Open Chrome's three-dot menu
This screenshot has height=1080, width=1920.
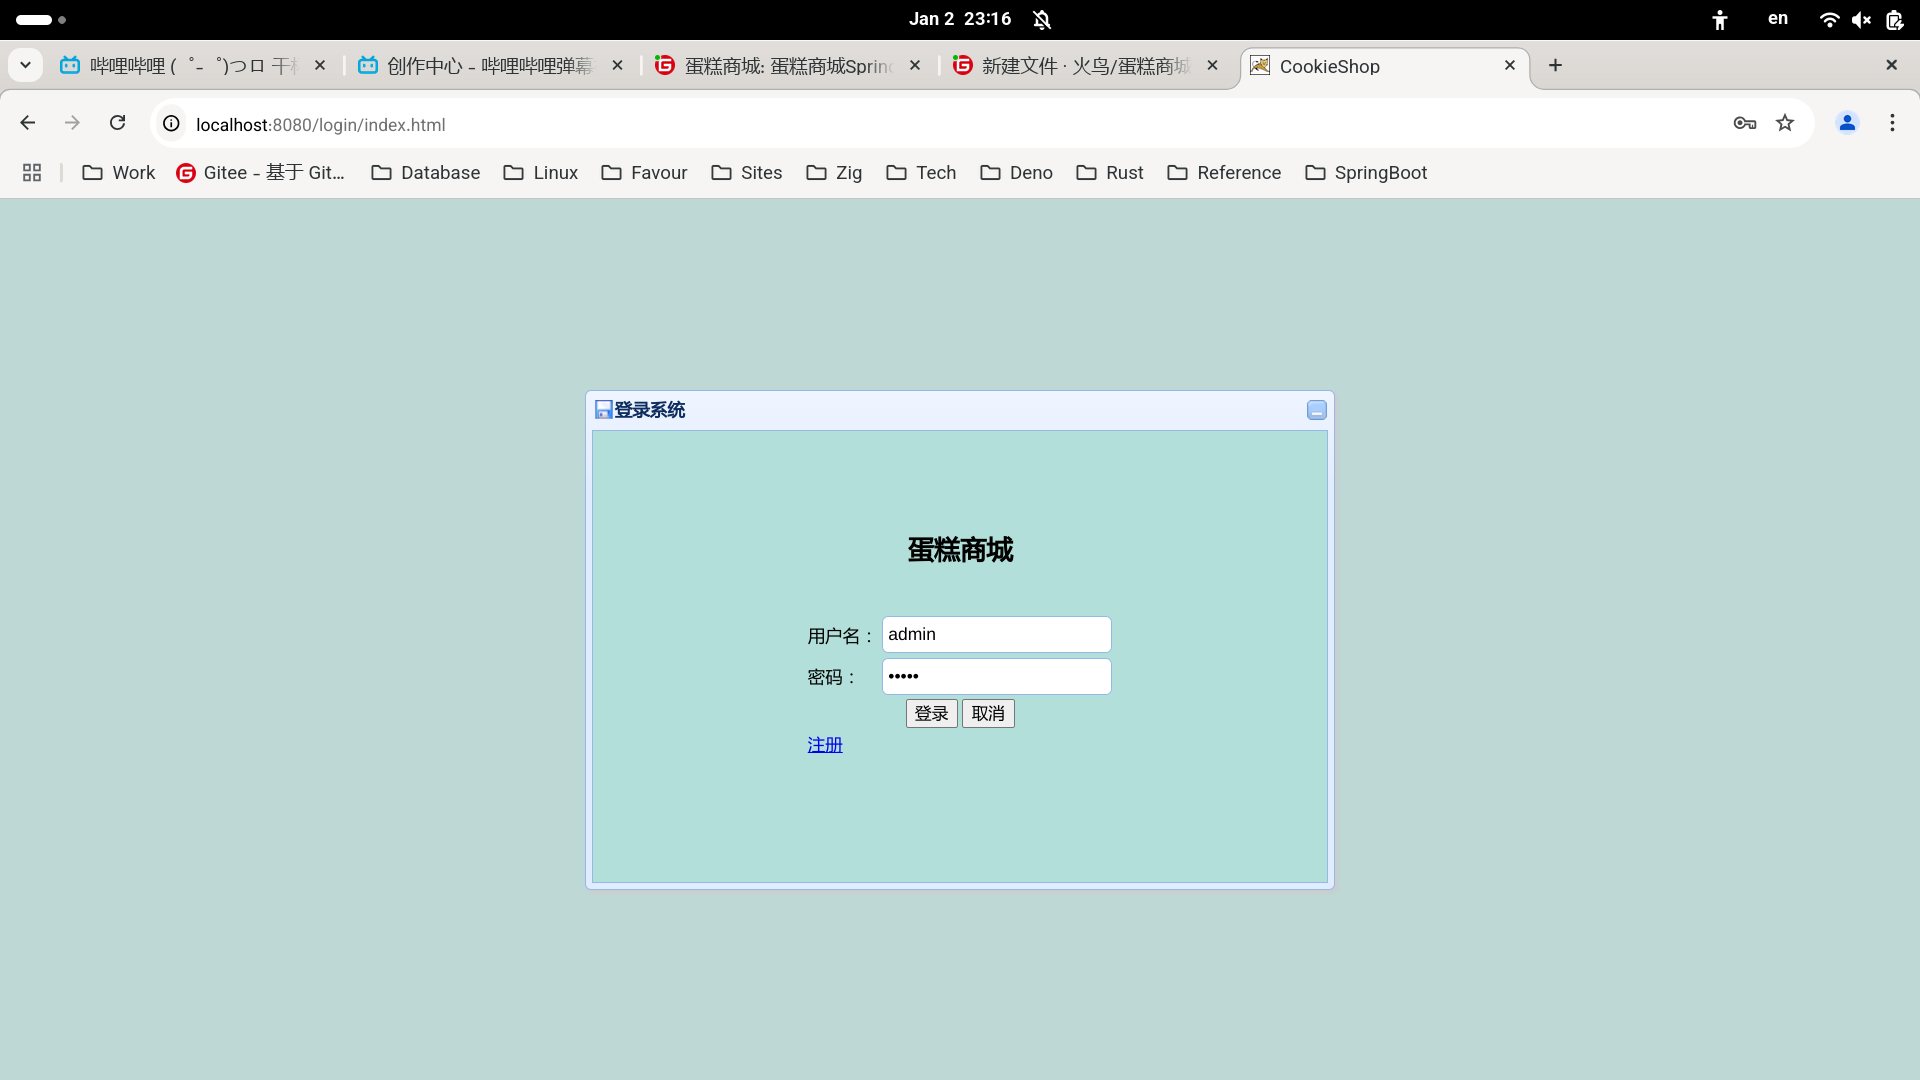tap(1891, 123)
